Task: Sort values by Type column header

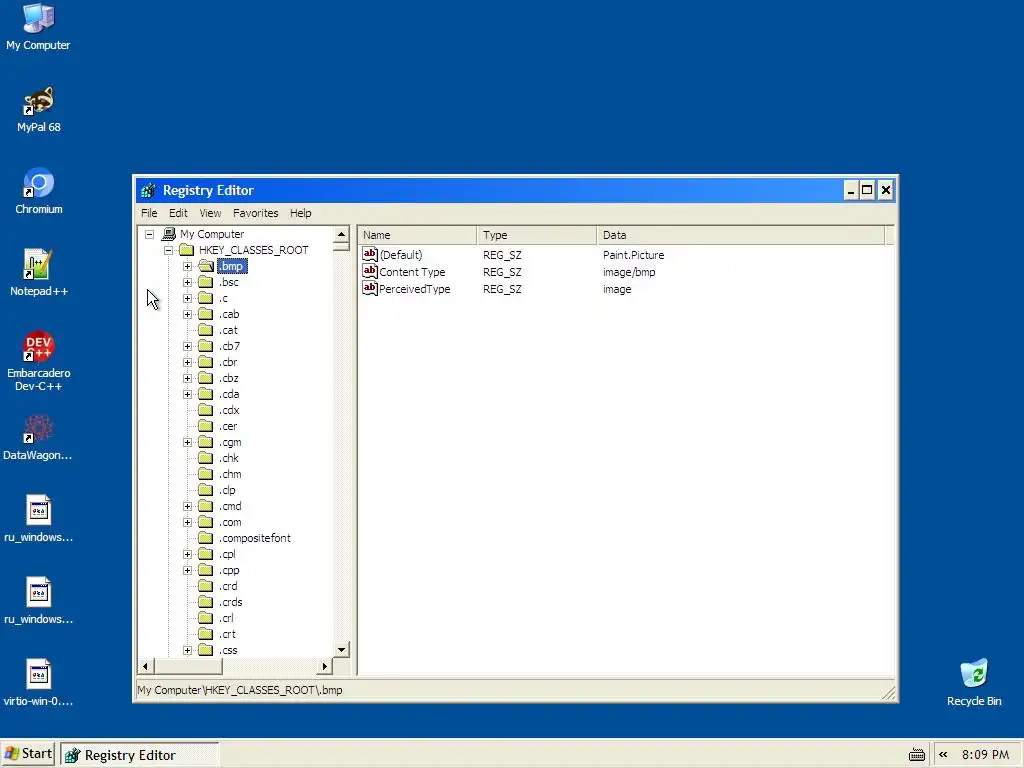Action: coord(537,235)
